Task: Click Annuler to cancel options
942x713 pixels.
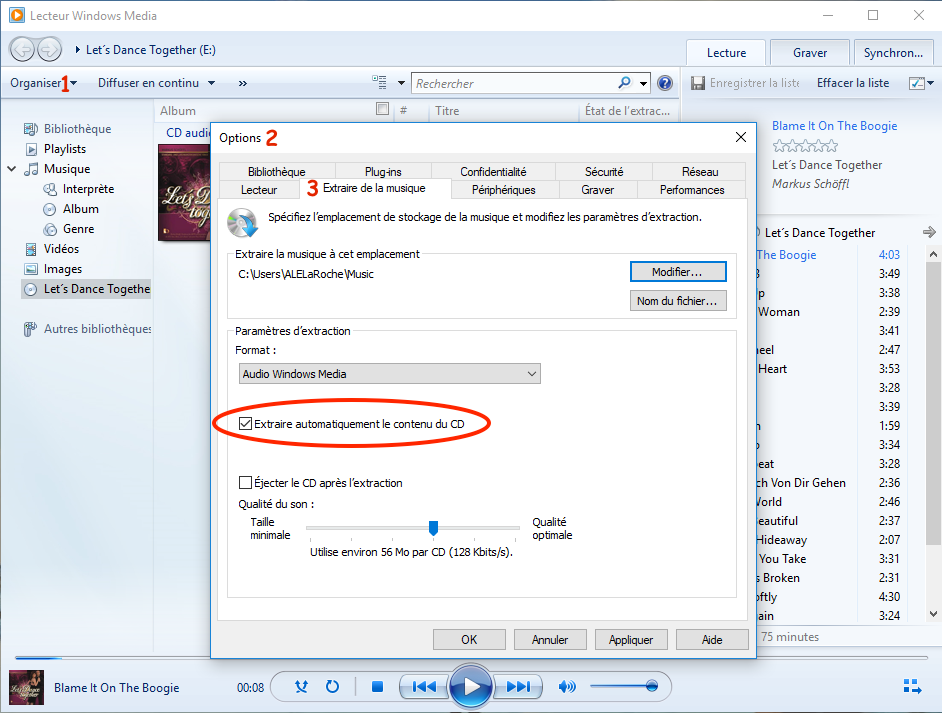Action: coord(550,639)
